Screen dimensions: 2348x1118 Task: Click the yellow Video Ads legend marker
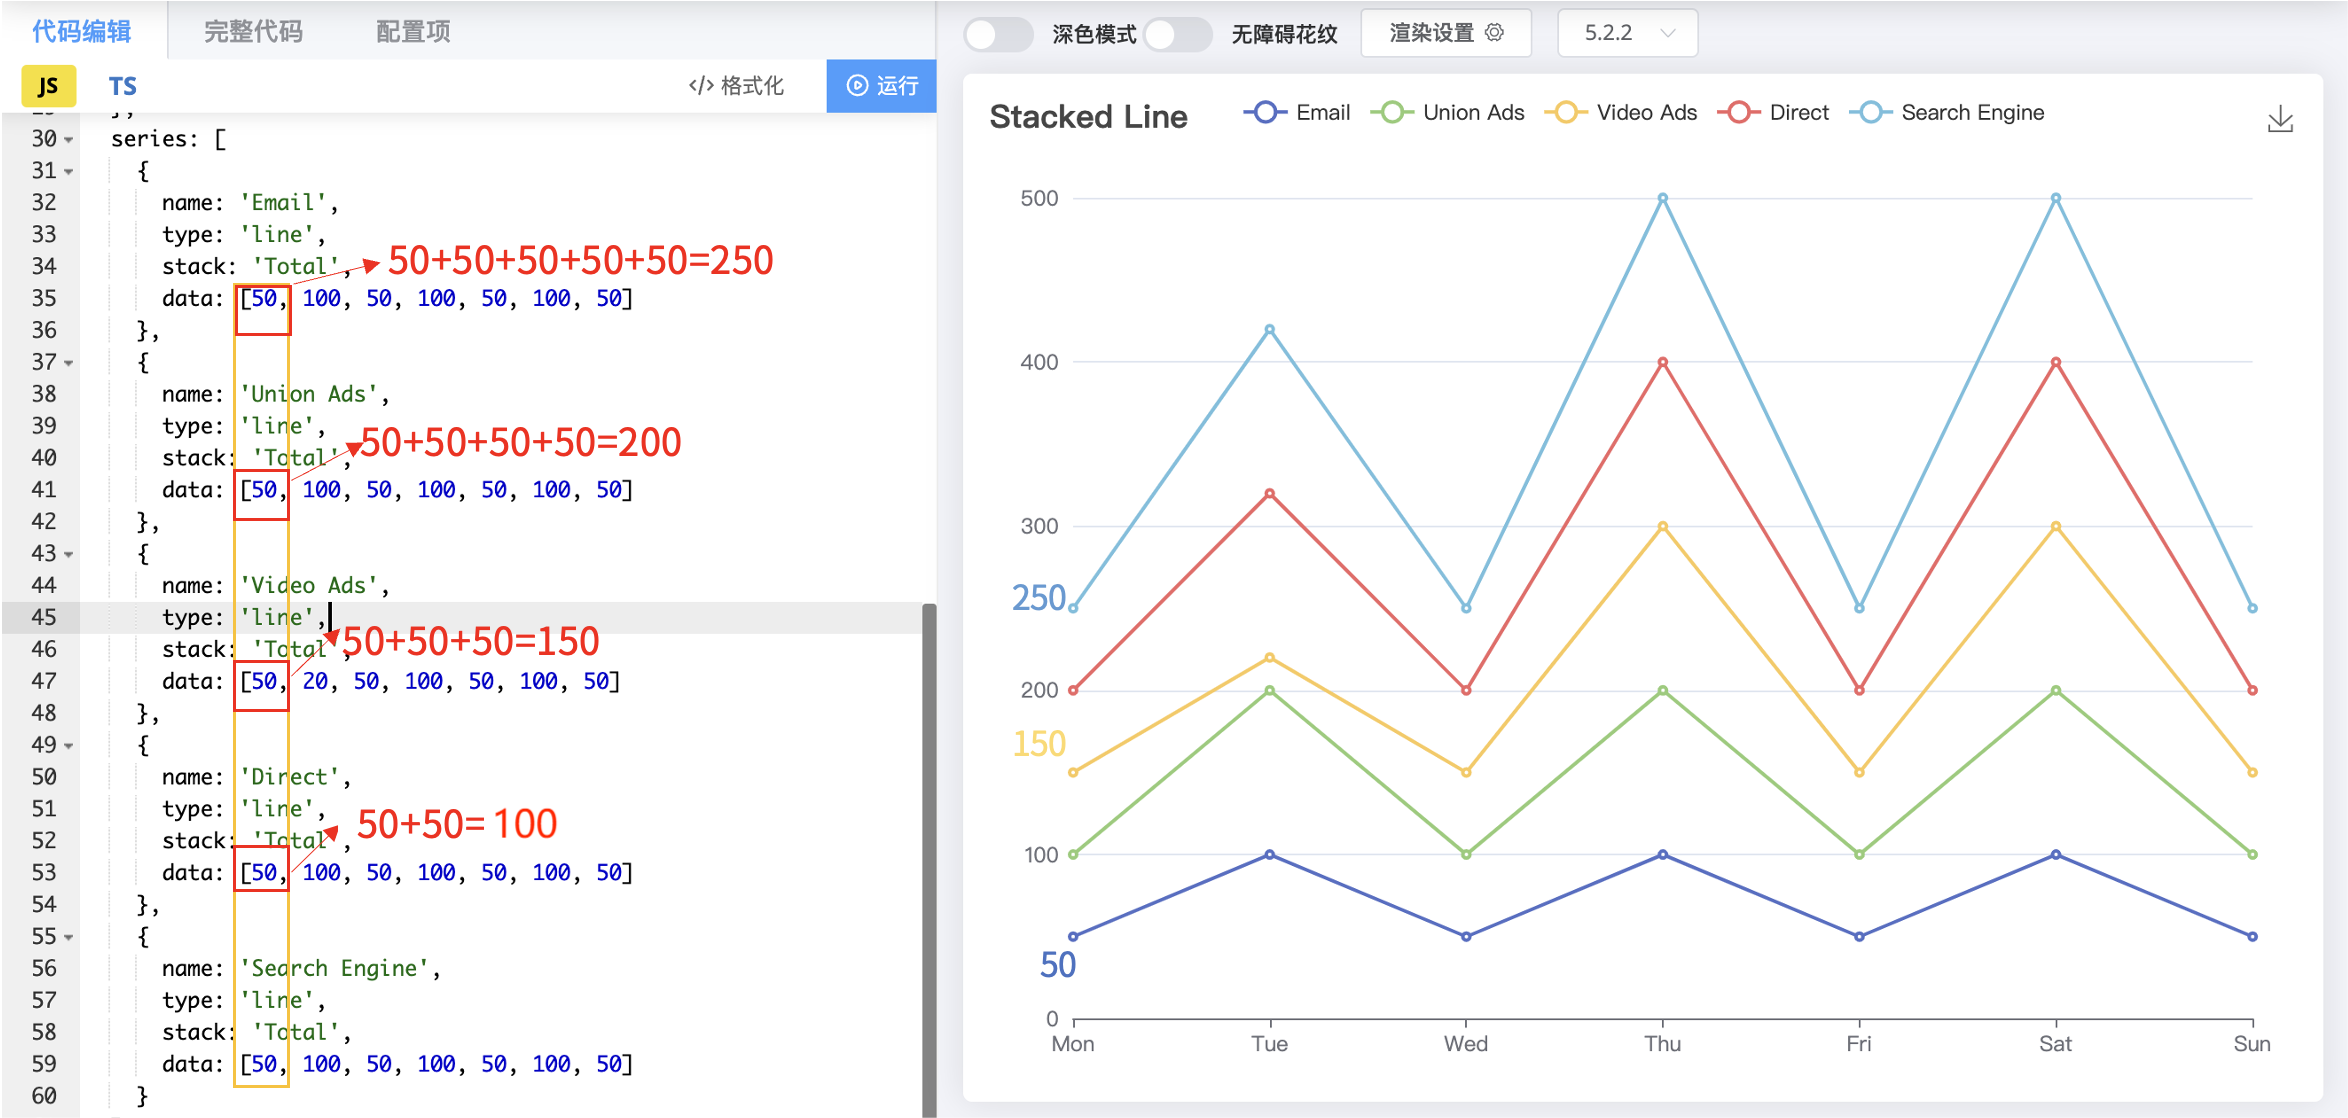pyautogui.click(x=1566, y=112)
